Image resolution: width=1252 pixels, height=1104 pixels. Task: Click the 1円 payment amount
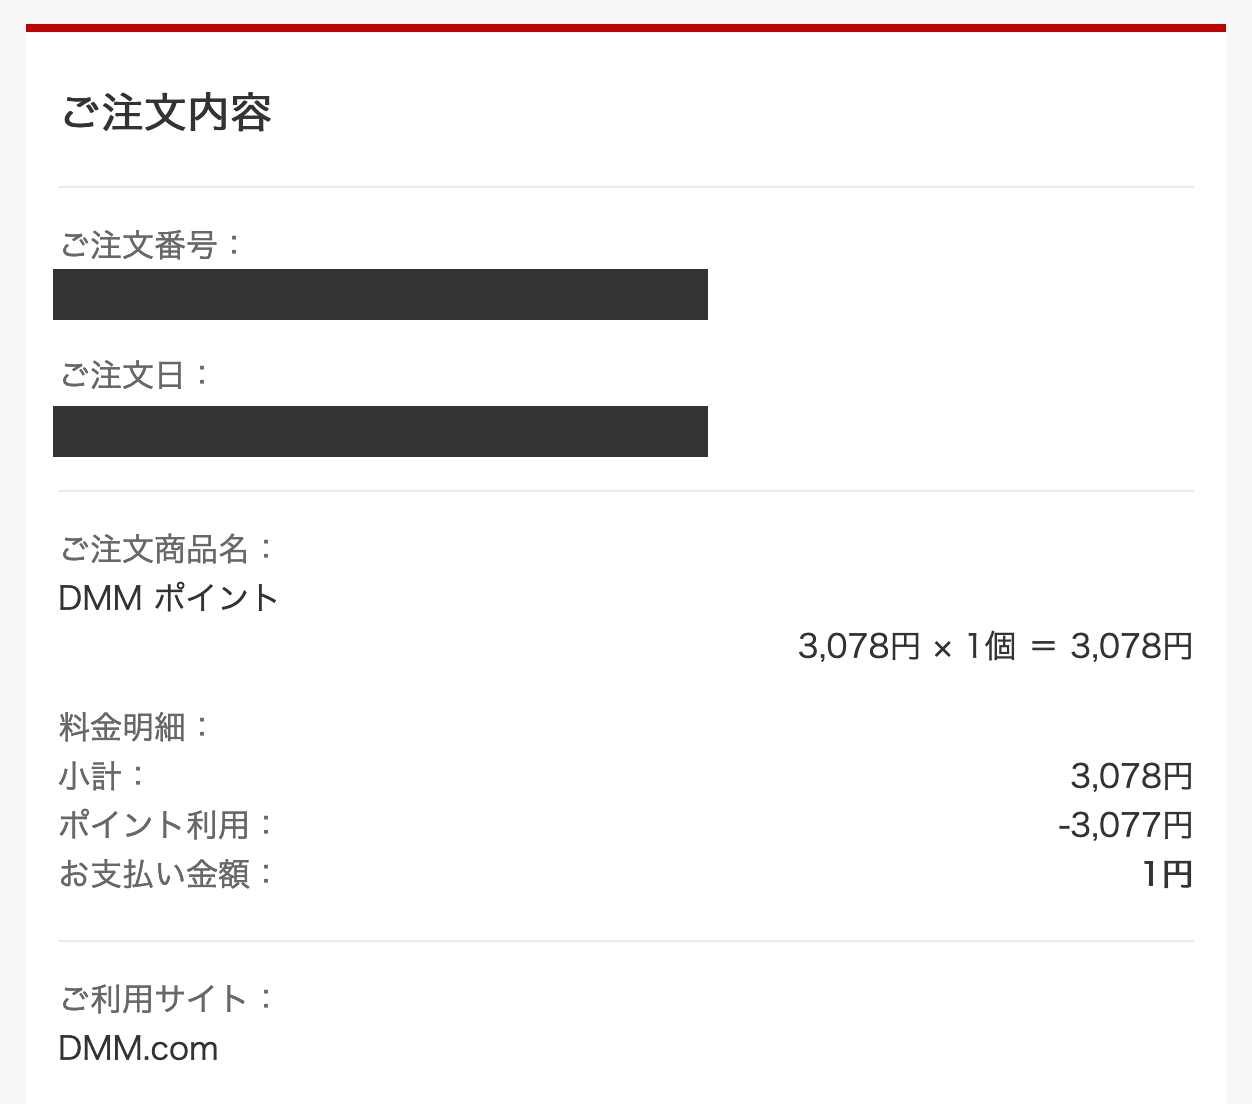1167,874
